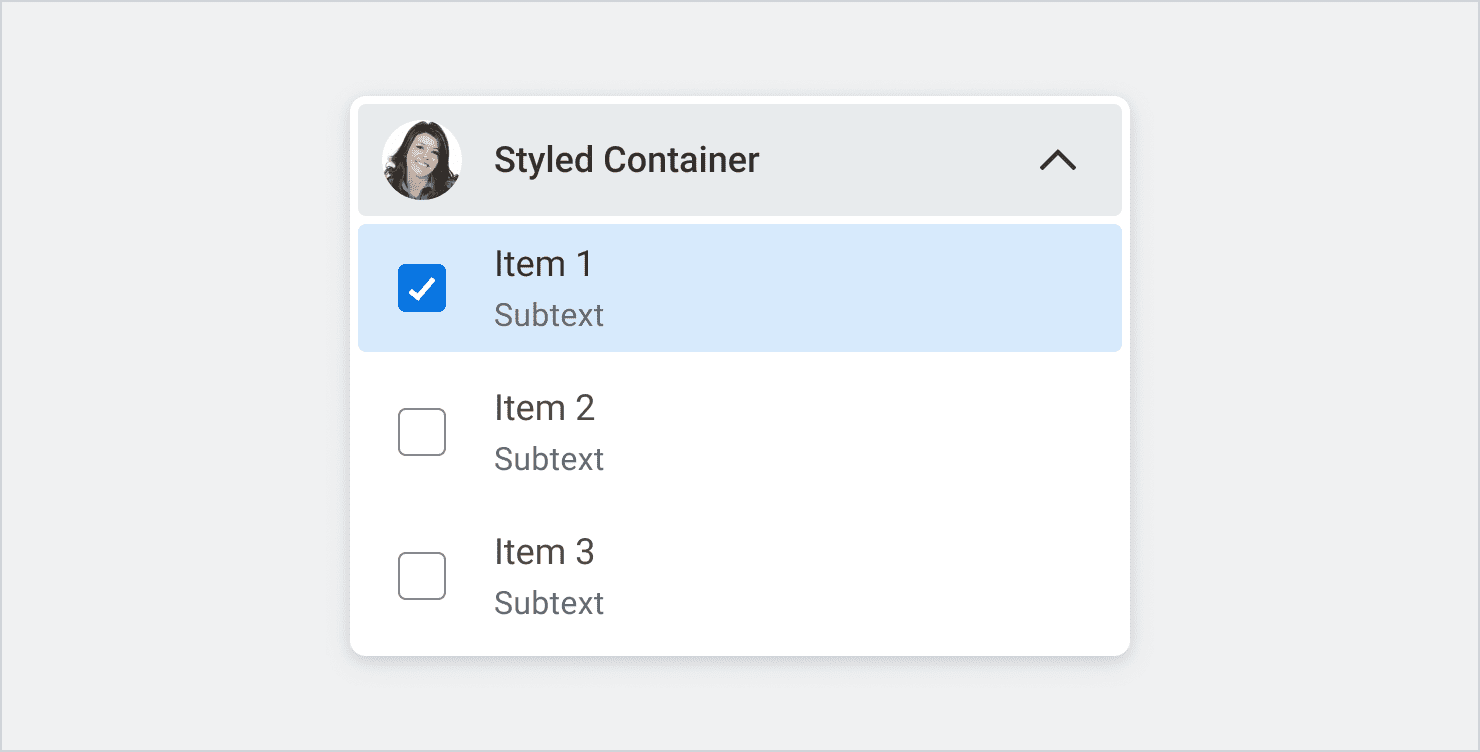Tick the Item 2 checkbox
Image resolution: width=1480 pixels, height=752 pixels.
(422, 432)
